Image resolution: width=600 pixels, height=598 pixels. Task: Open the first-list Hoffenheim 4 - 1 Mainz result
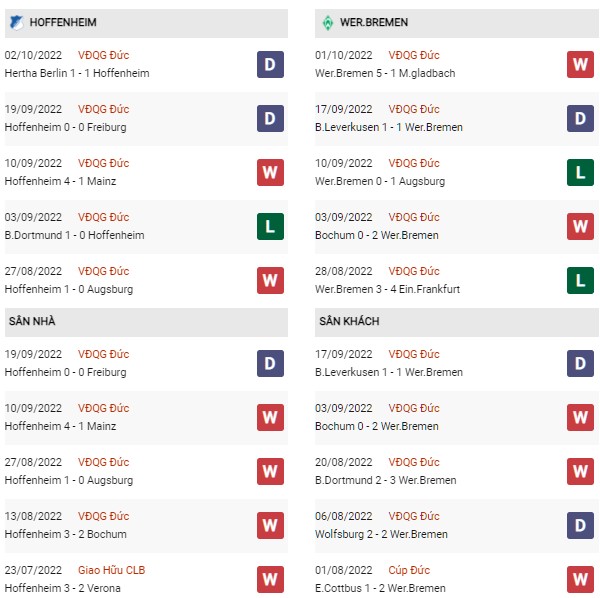tap(60, 181)
